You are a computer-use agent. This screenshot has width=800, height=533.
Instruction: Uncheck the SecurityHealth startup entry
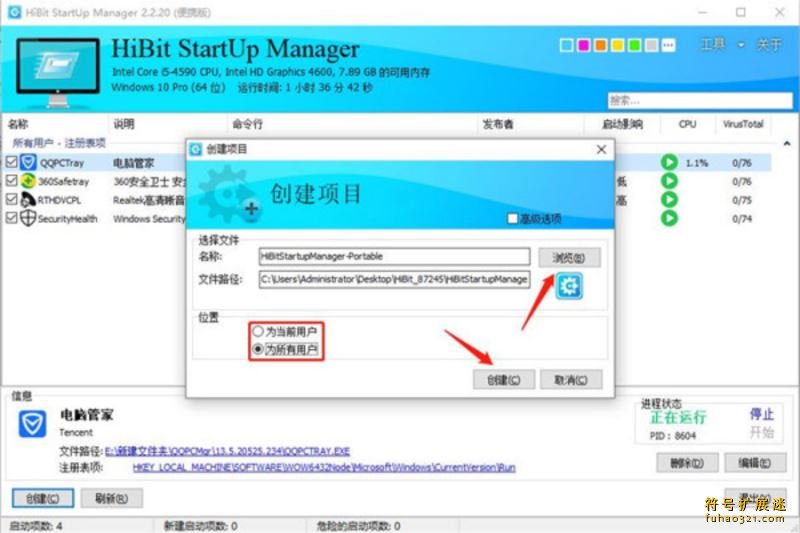(x=11, y=218)
